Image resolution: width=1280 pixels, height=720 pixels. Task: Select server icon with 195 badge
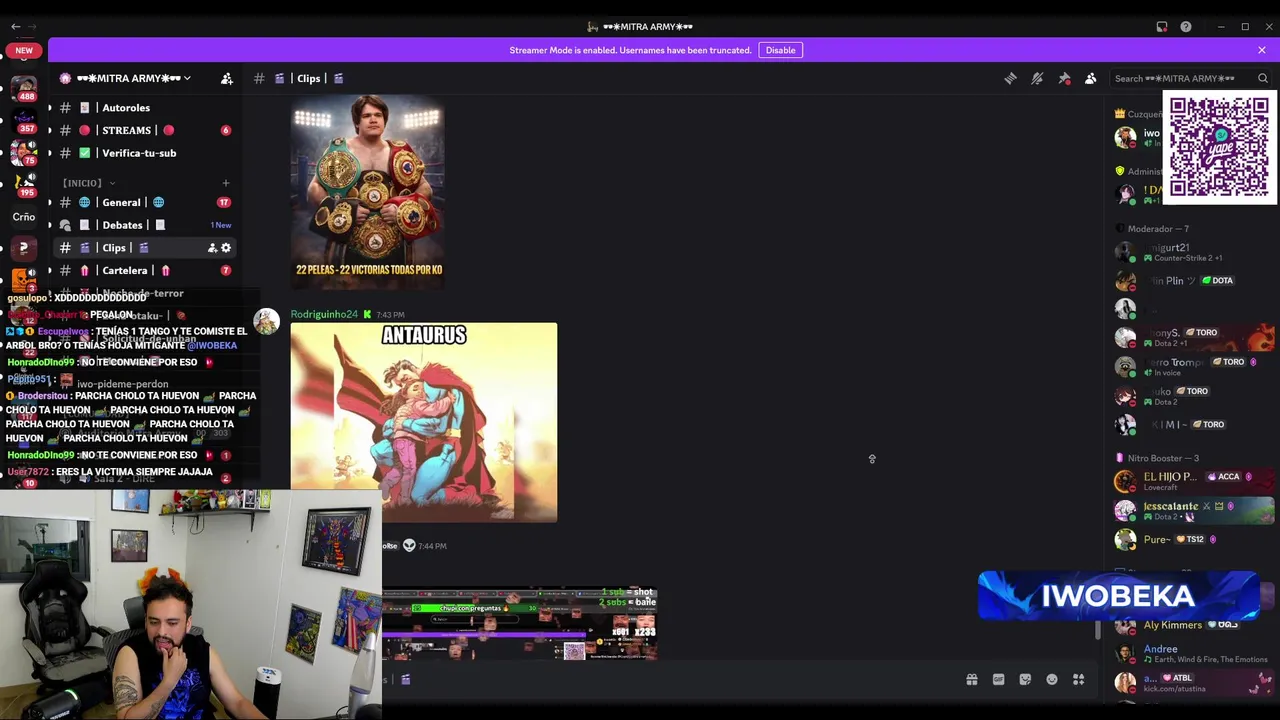(x=24, y=184)
